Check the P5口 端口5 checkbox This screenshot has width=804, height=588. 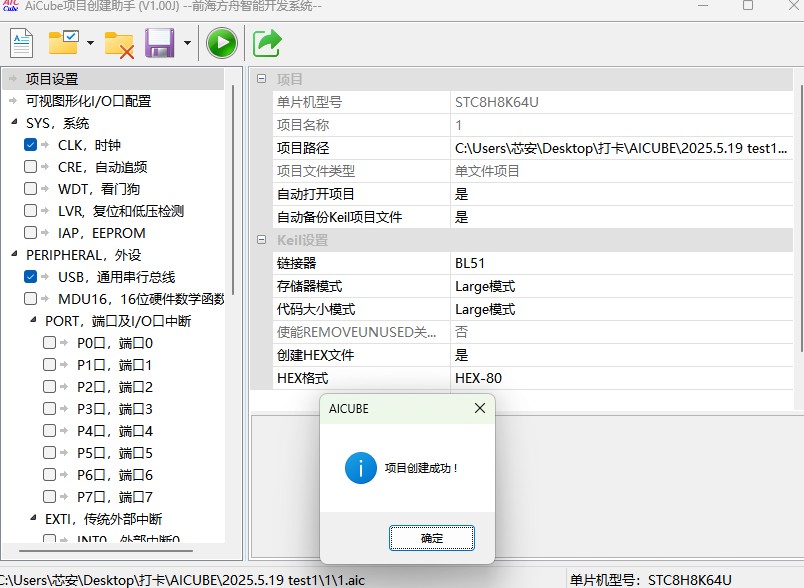pyautogui.click(x=49, y=453)
